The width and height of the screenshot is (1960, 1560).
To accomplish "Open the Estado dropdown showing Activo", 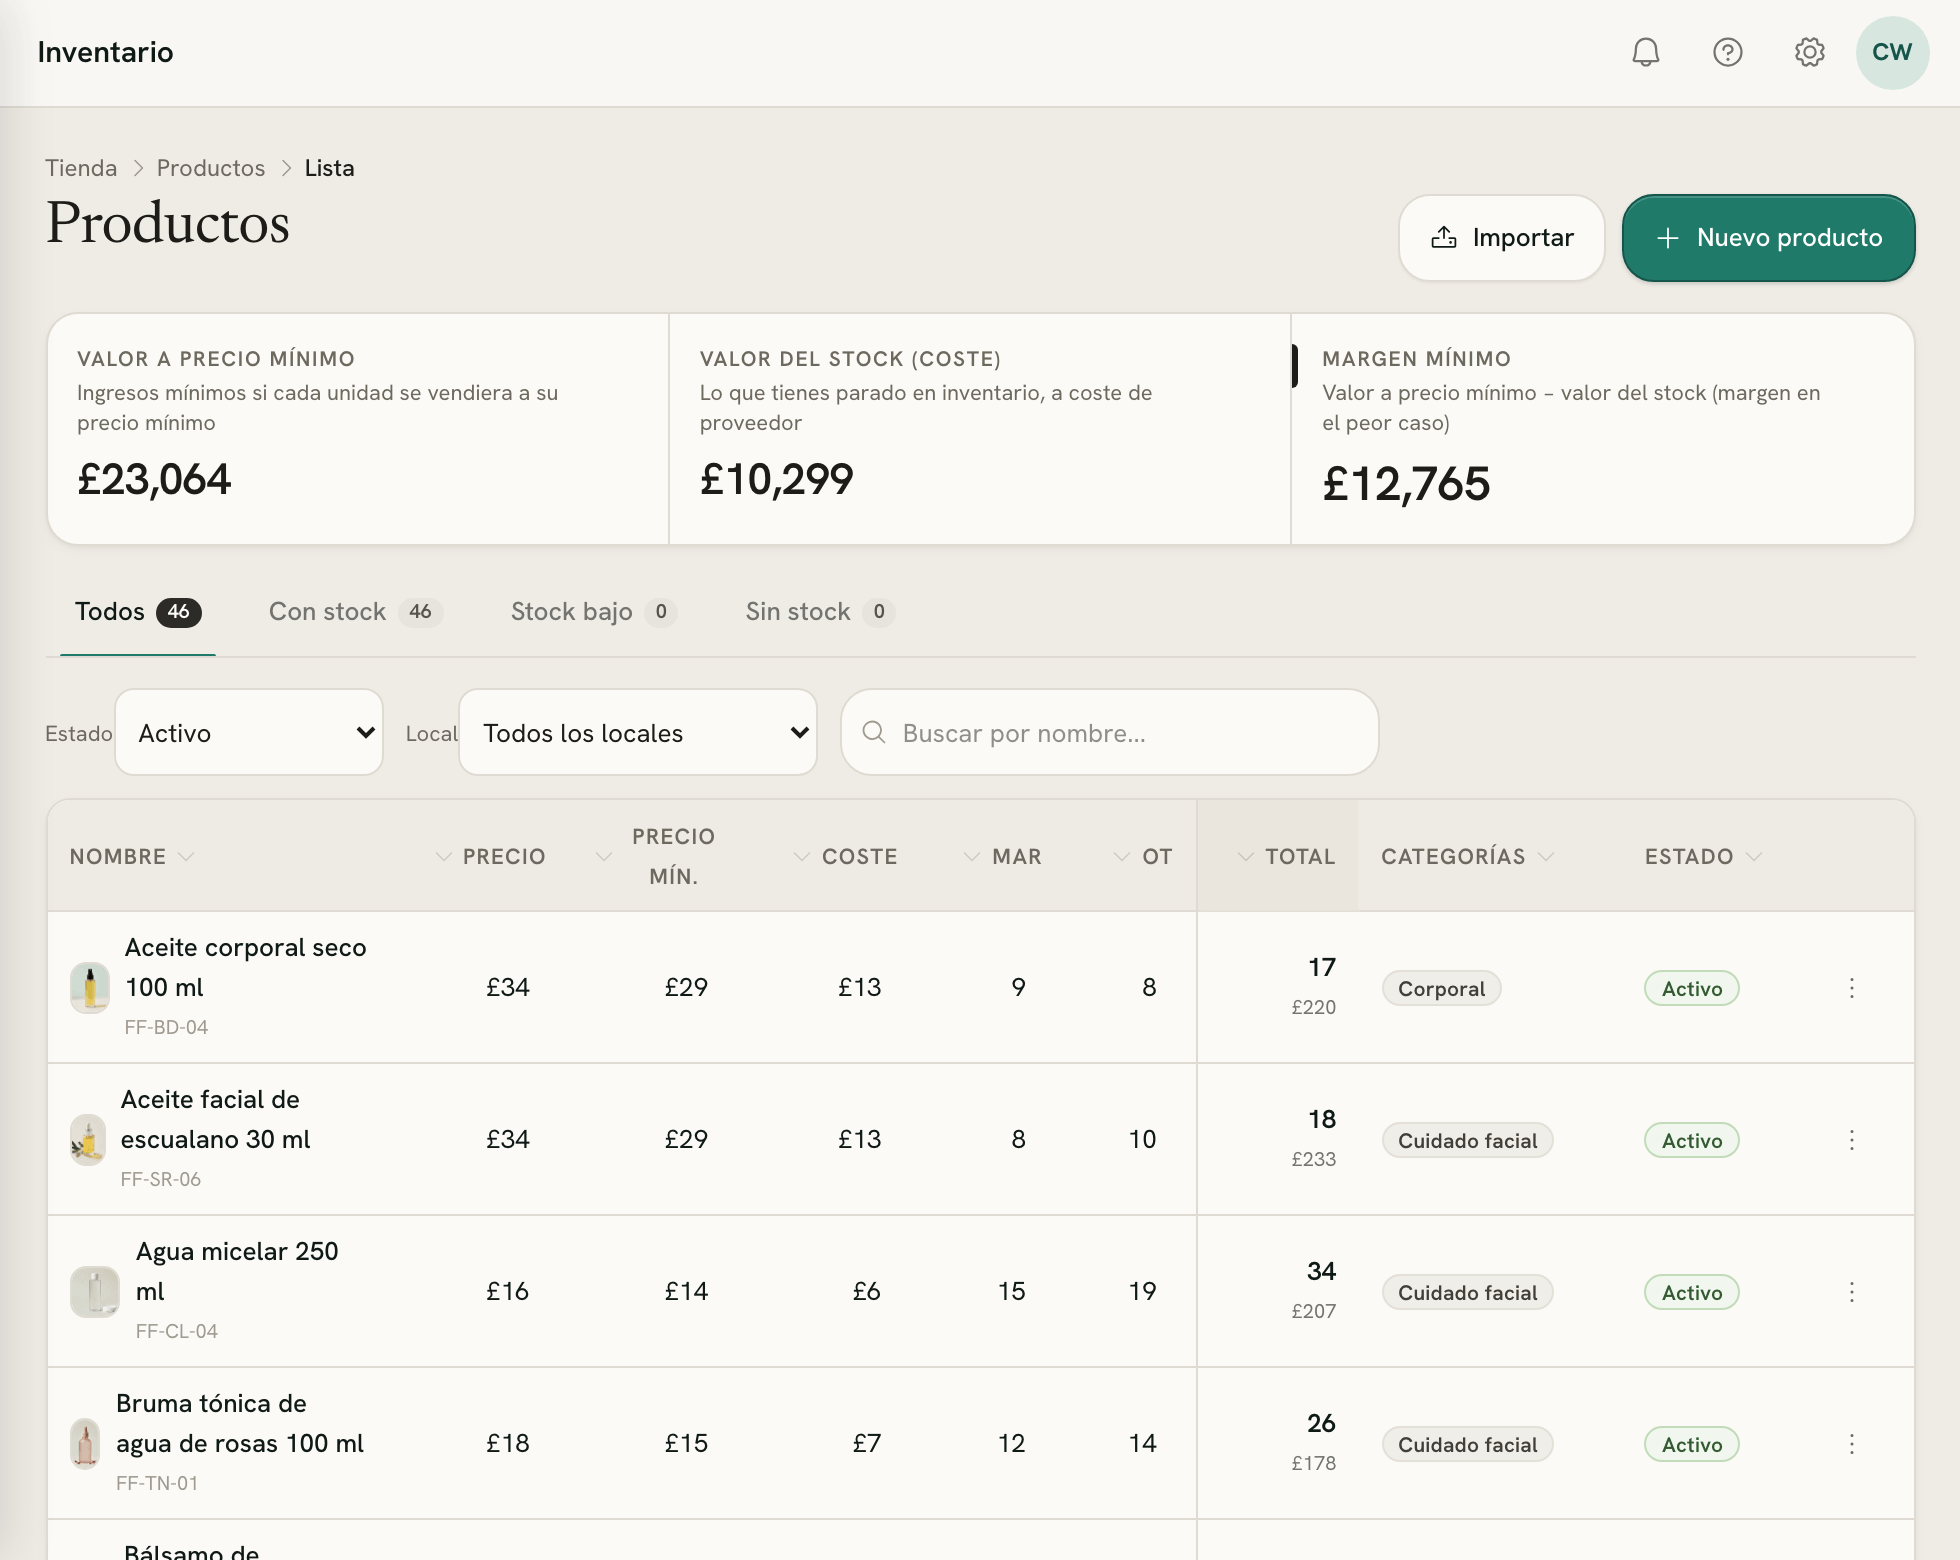I will click(x=249, y=733).
